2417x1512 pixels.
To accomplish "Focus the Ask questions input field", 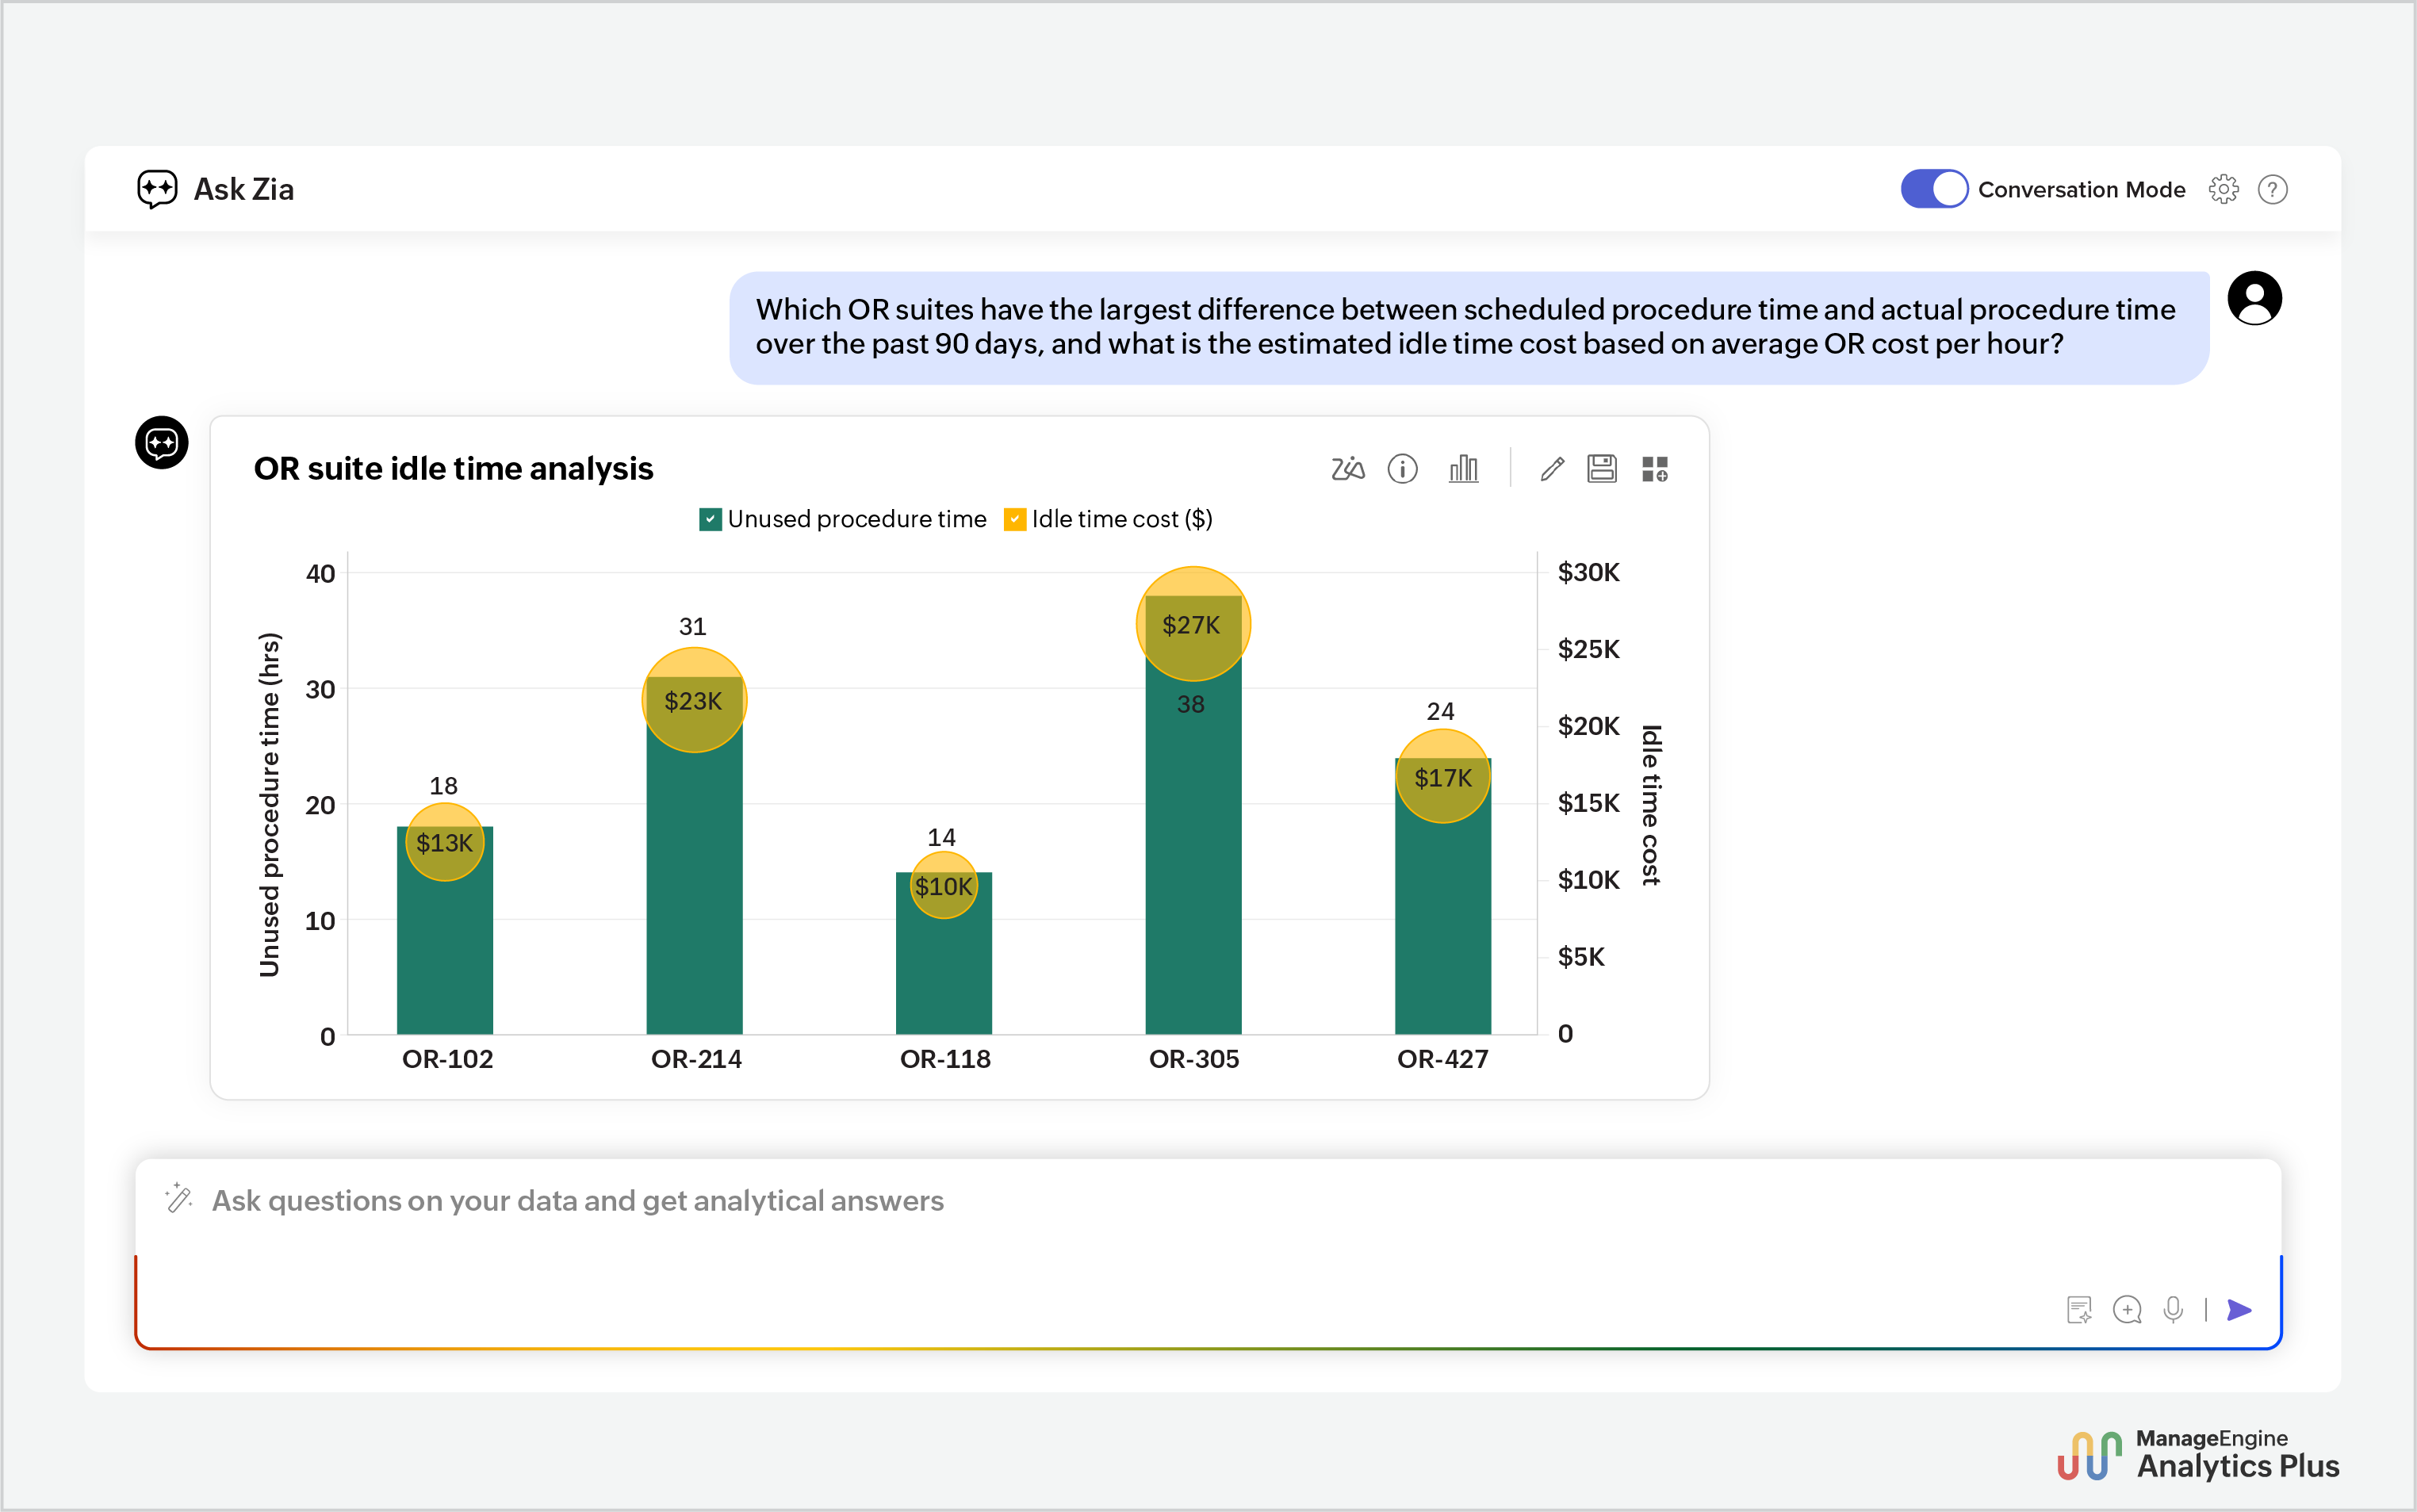I will 1208,1253.
